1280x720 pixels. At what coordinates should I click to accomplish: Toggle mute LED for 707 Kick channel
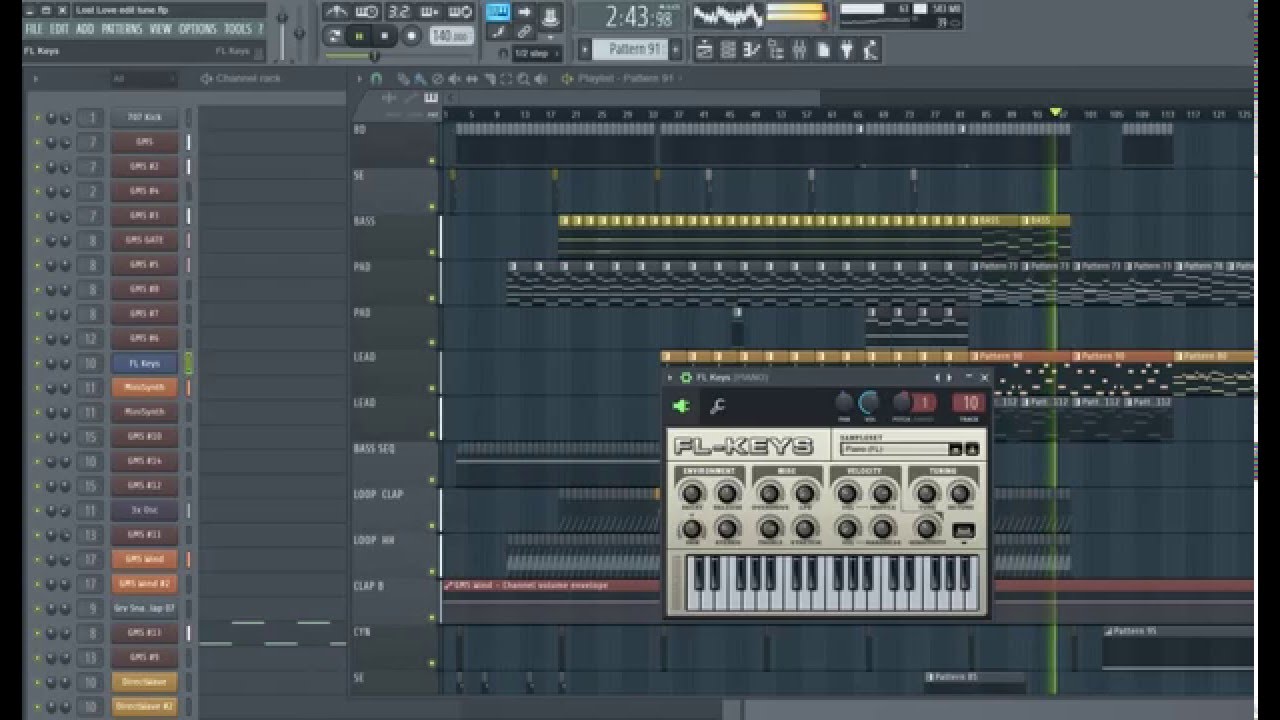(37, 118)
